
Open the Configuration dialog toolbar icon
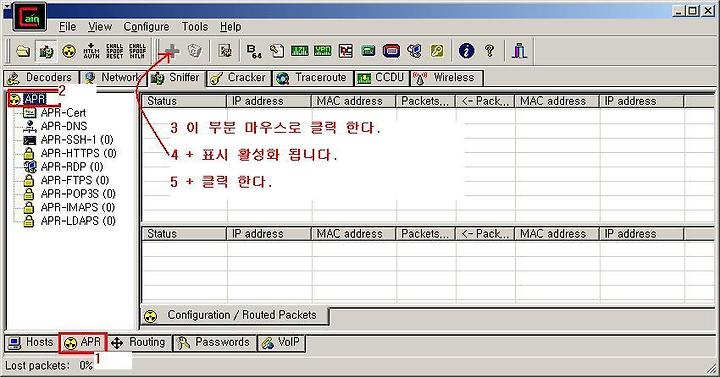225,51
